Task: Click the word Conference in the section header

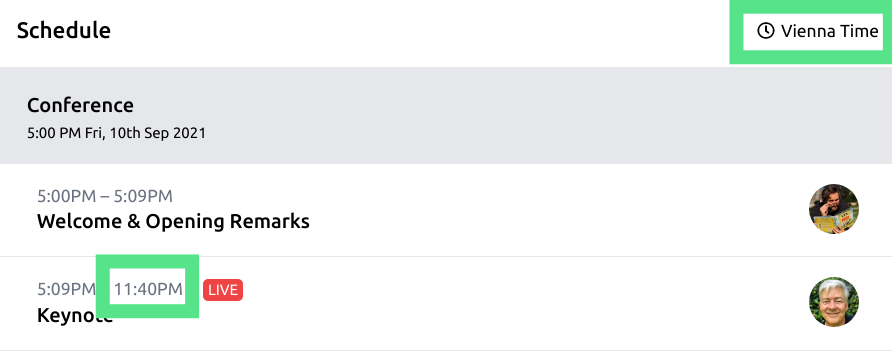Action: 80,105
